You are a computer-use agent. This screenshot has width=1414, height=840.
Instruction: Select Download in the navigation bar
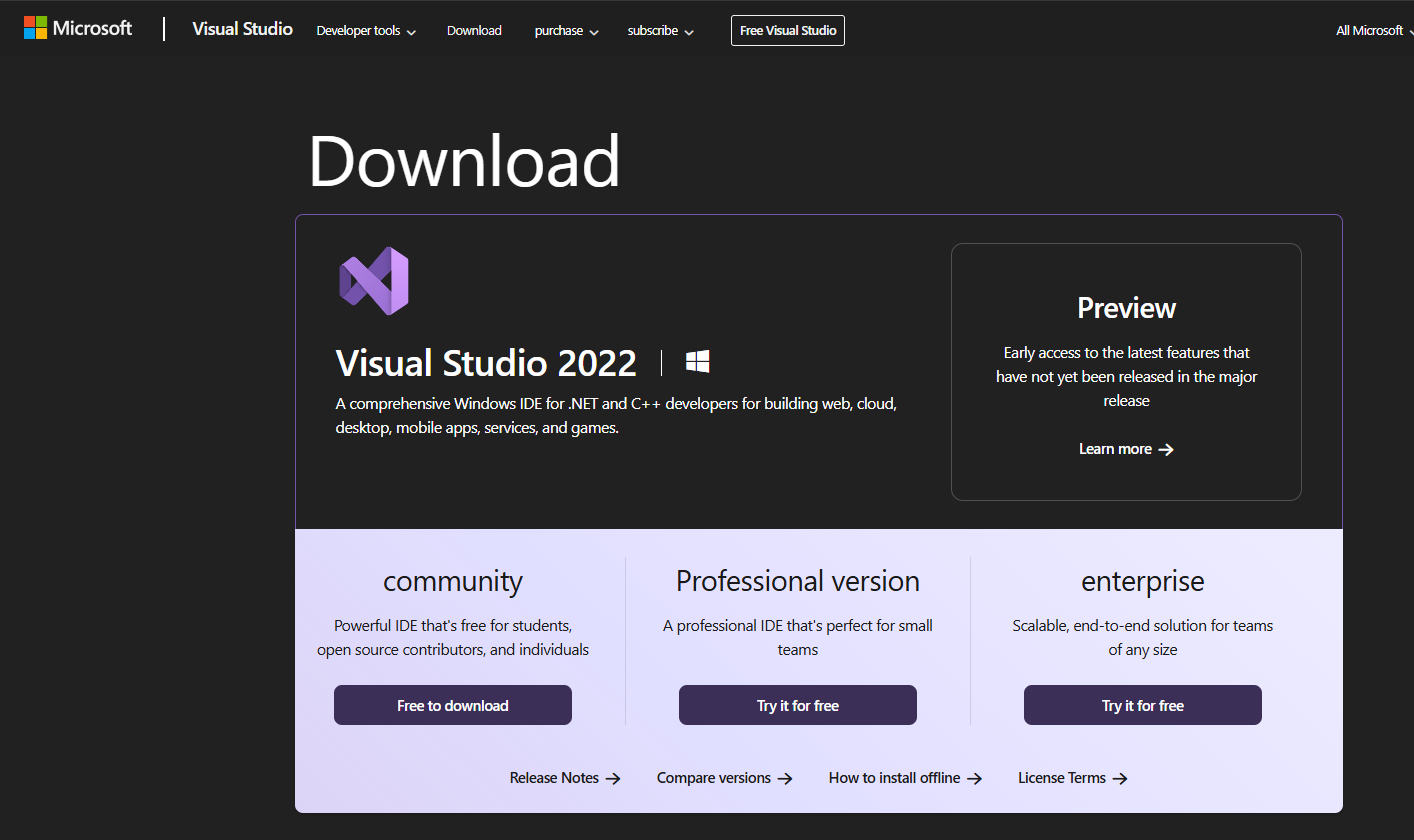tap(474, 30)
